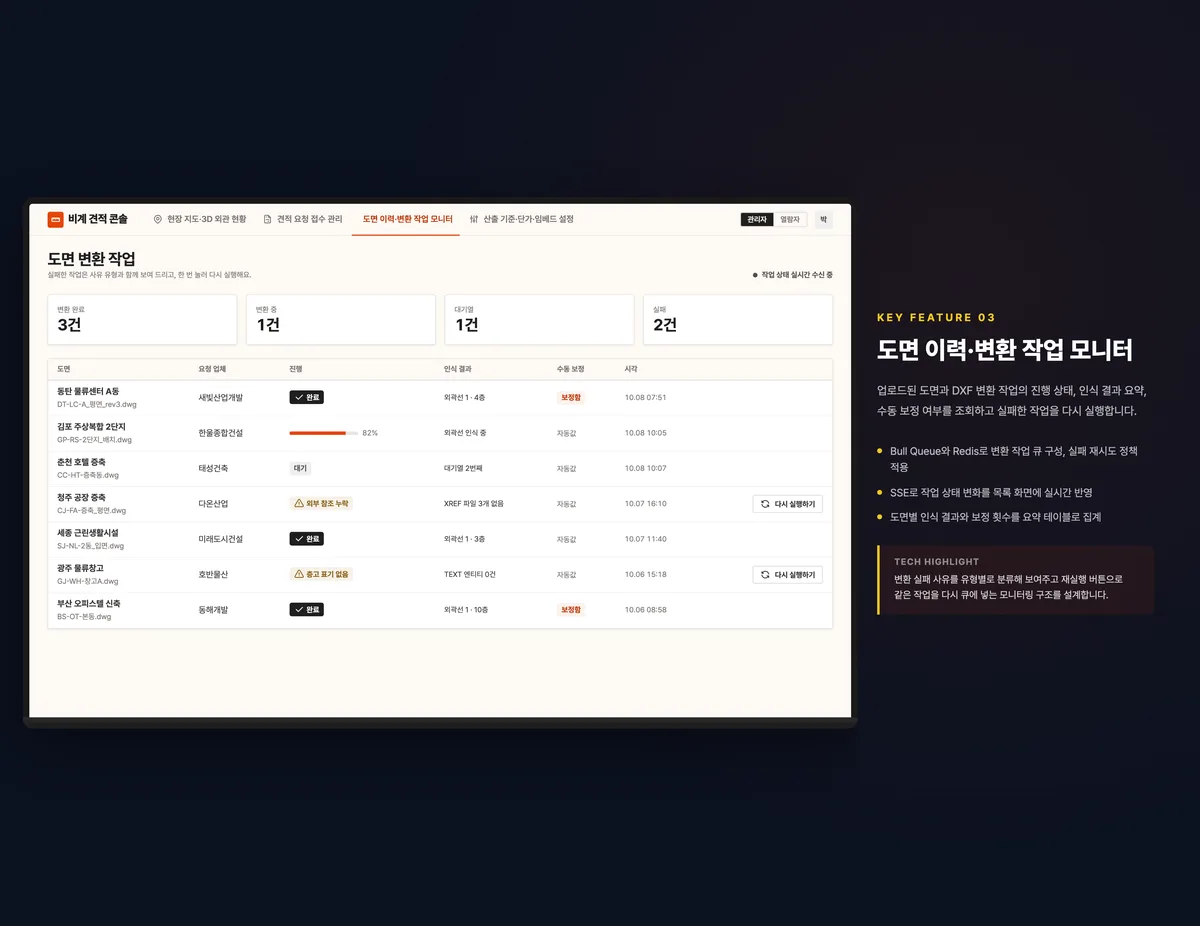Viewport: 1200px width, 926px height.
Task: Click drawing name 김포 주상복합 2단지
Action: pyautogui.click(x=92, y=427)
